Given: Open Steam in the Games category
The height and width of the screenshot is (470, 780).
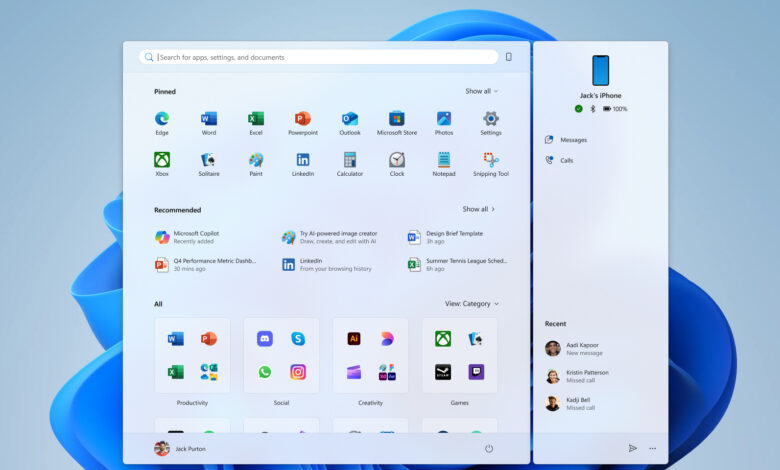Looking at the screenshot, I should coord(443,372).
